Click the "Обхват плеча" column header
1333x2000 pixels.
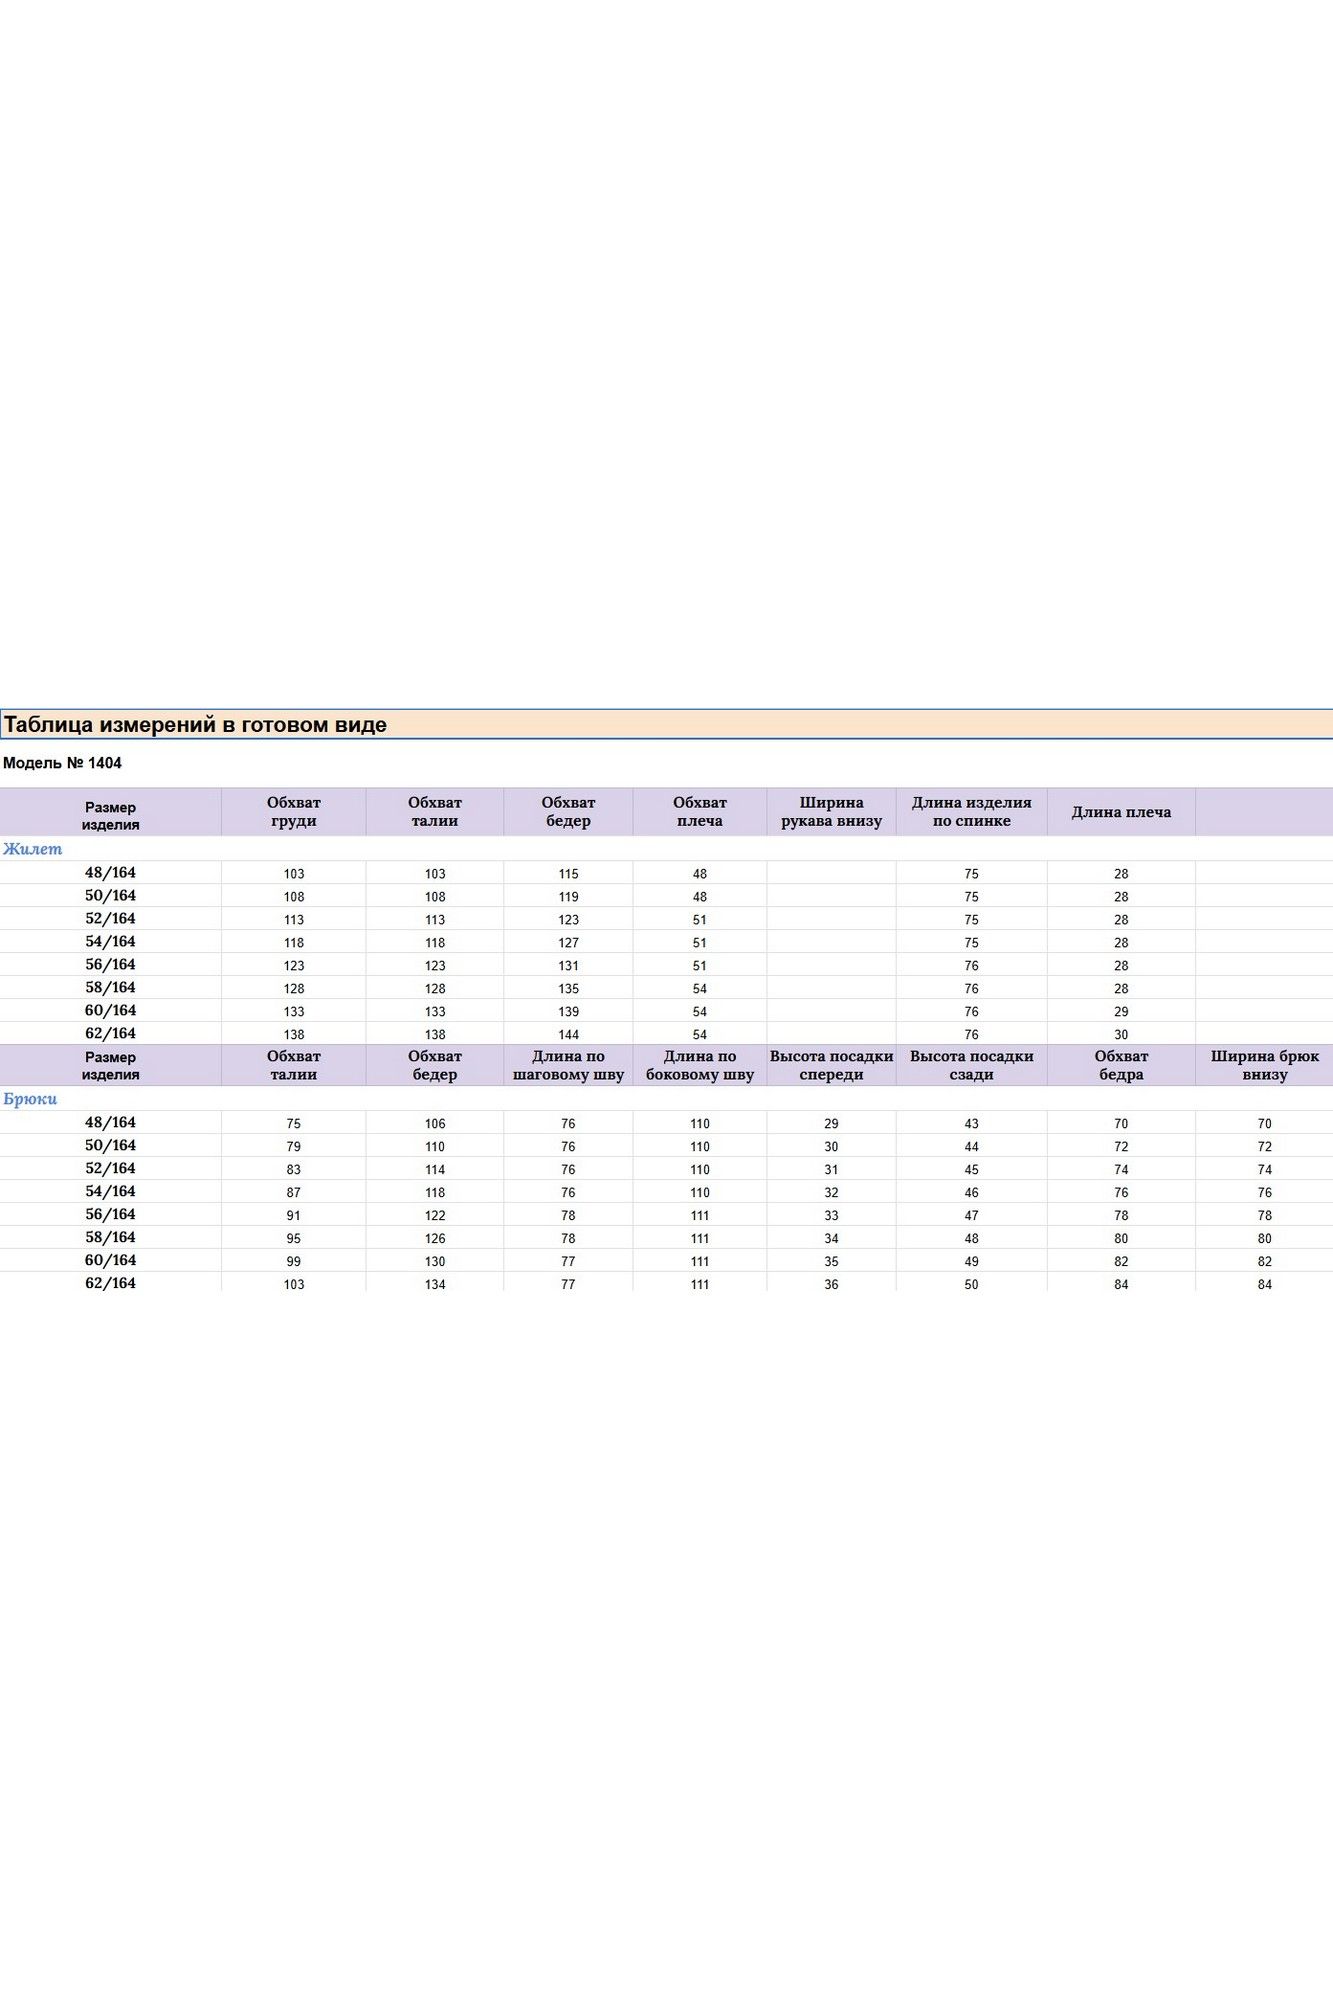pos(699,812)
